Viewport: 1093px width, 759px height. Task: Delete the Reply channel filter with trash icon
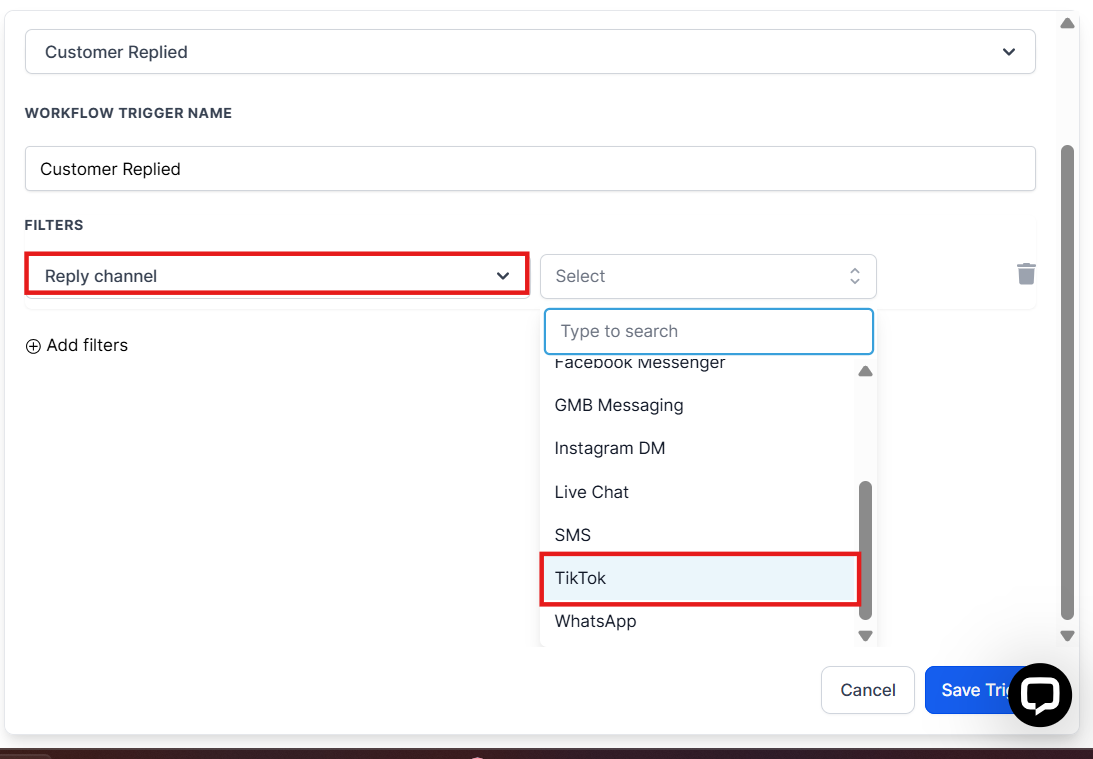click(1026, 274)
